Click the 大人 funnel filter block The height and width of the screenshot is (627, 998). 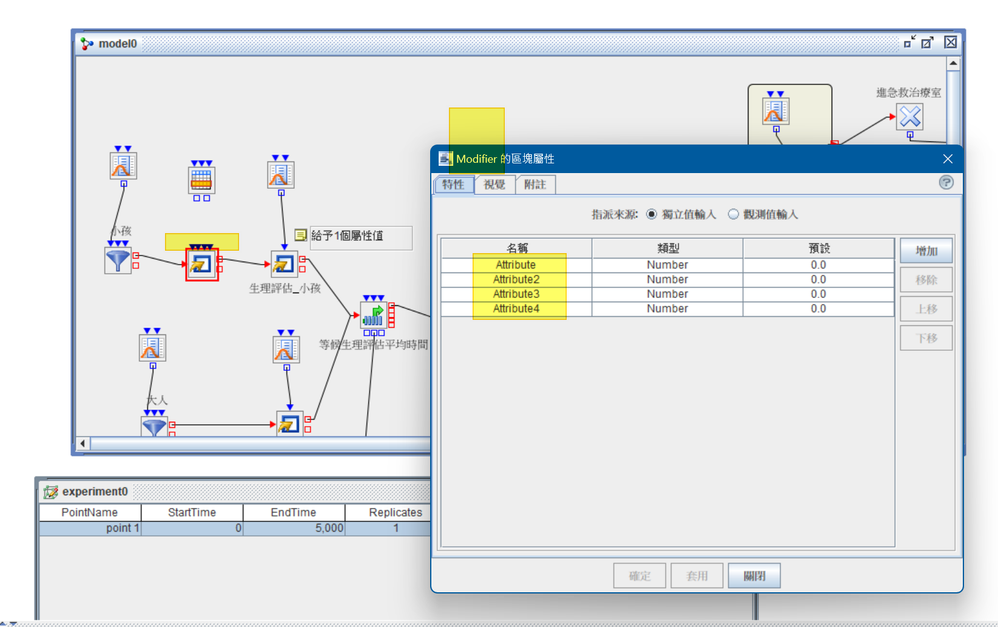154,426
